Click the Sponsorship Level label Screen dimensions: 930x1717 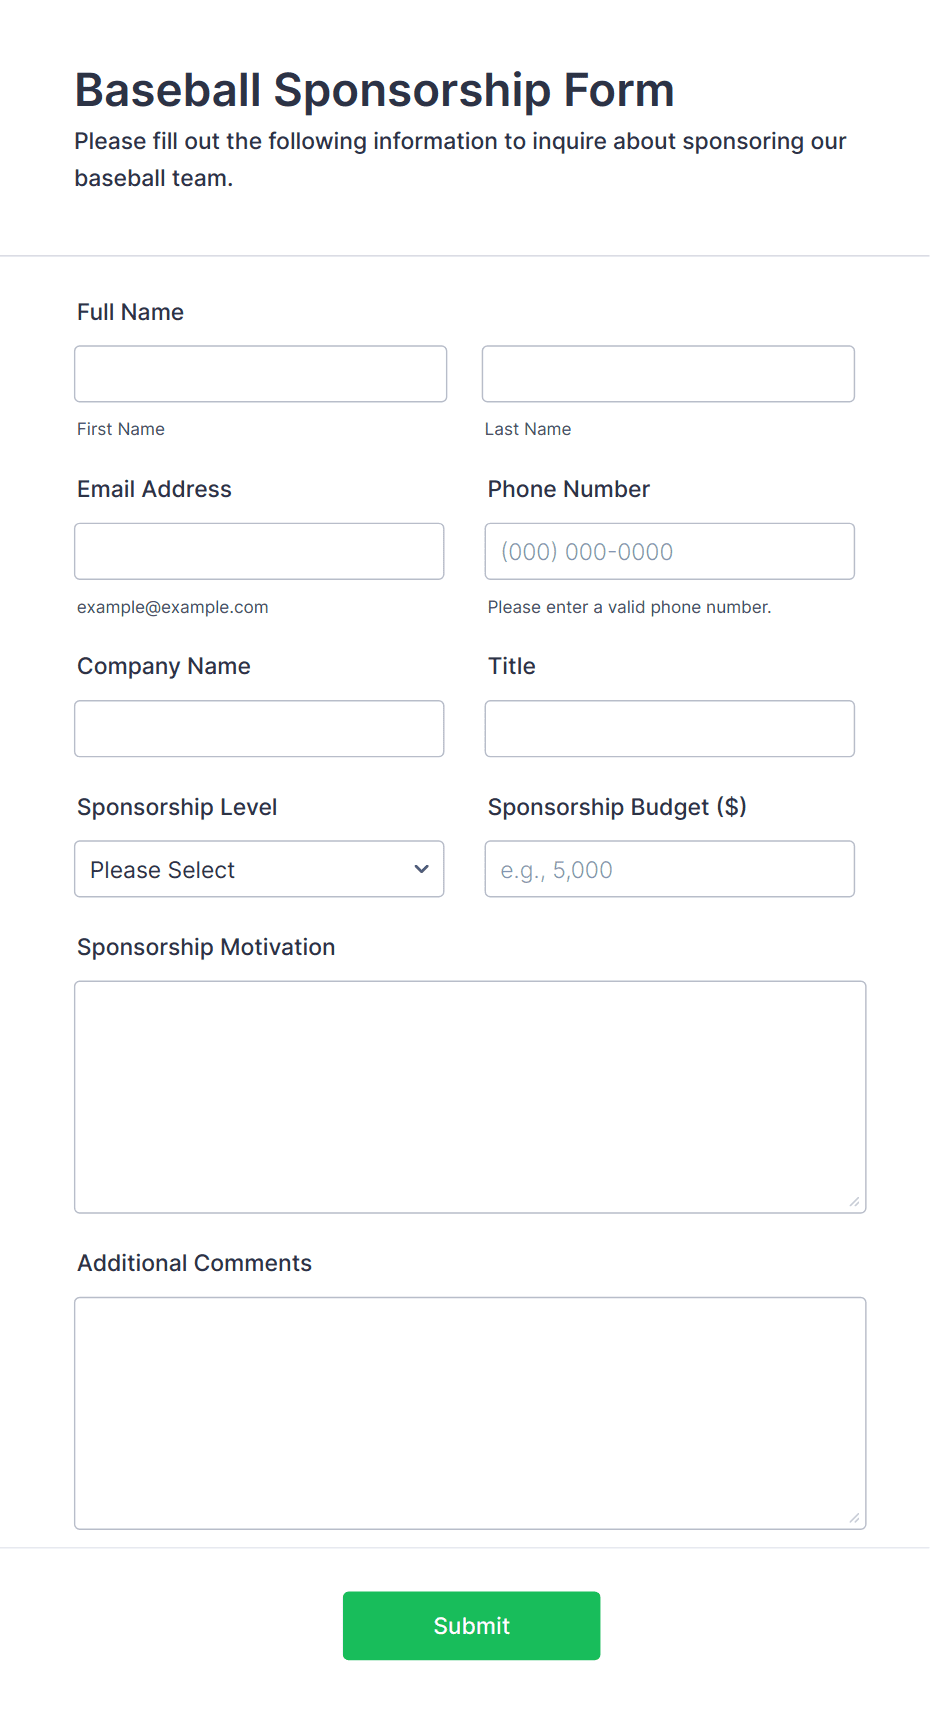coord(177,807)
